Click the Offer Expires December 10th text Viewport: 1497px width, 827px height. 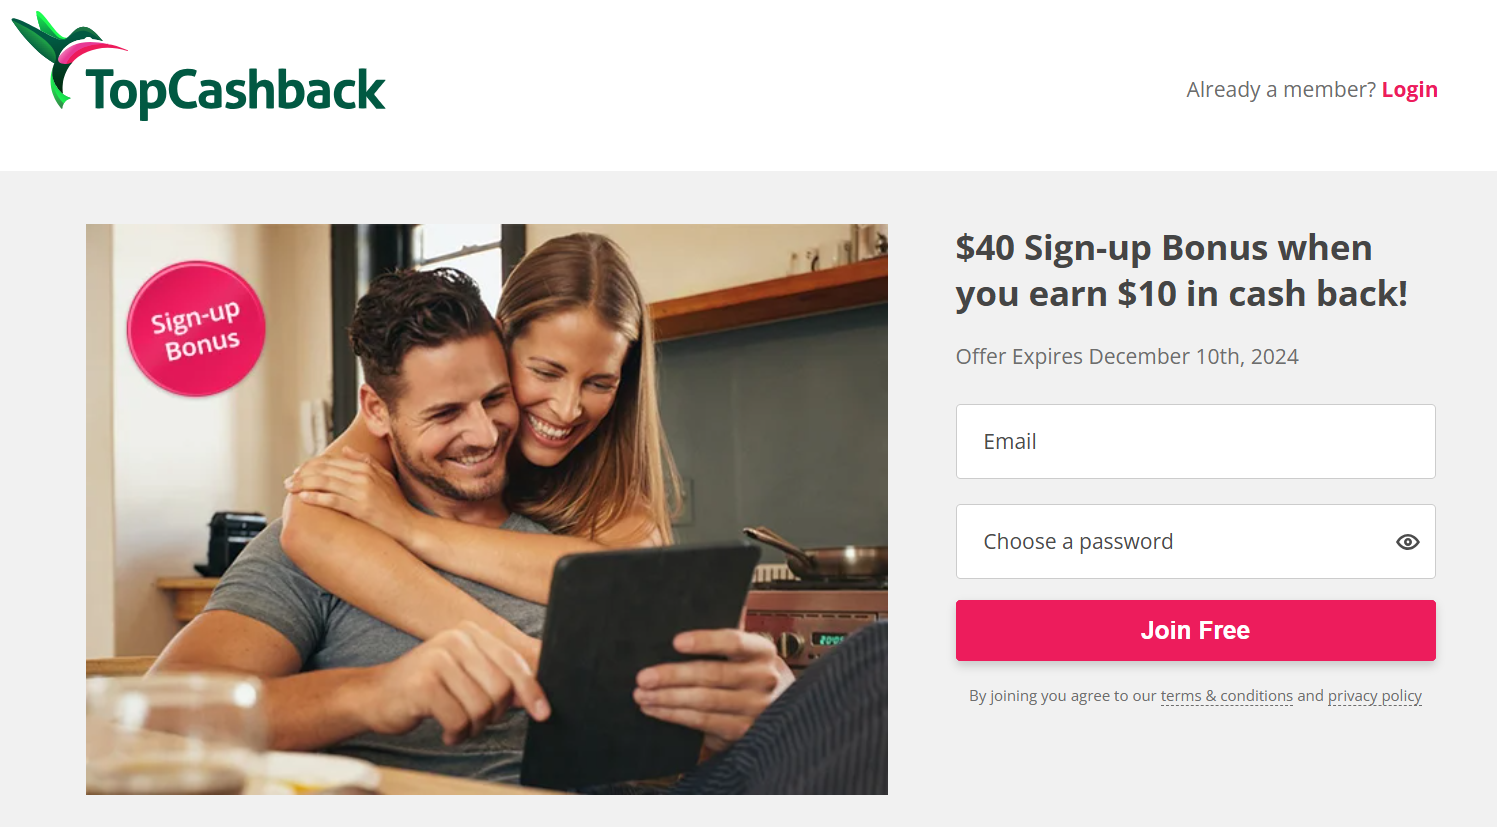tap(1127, 357)
